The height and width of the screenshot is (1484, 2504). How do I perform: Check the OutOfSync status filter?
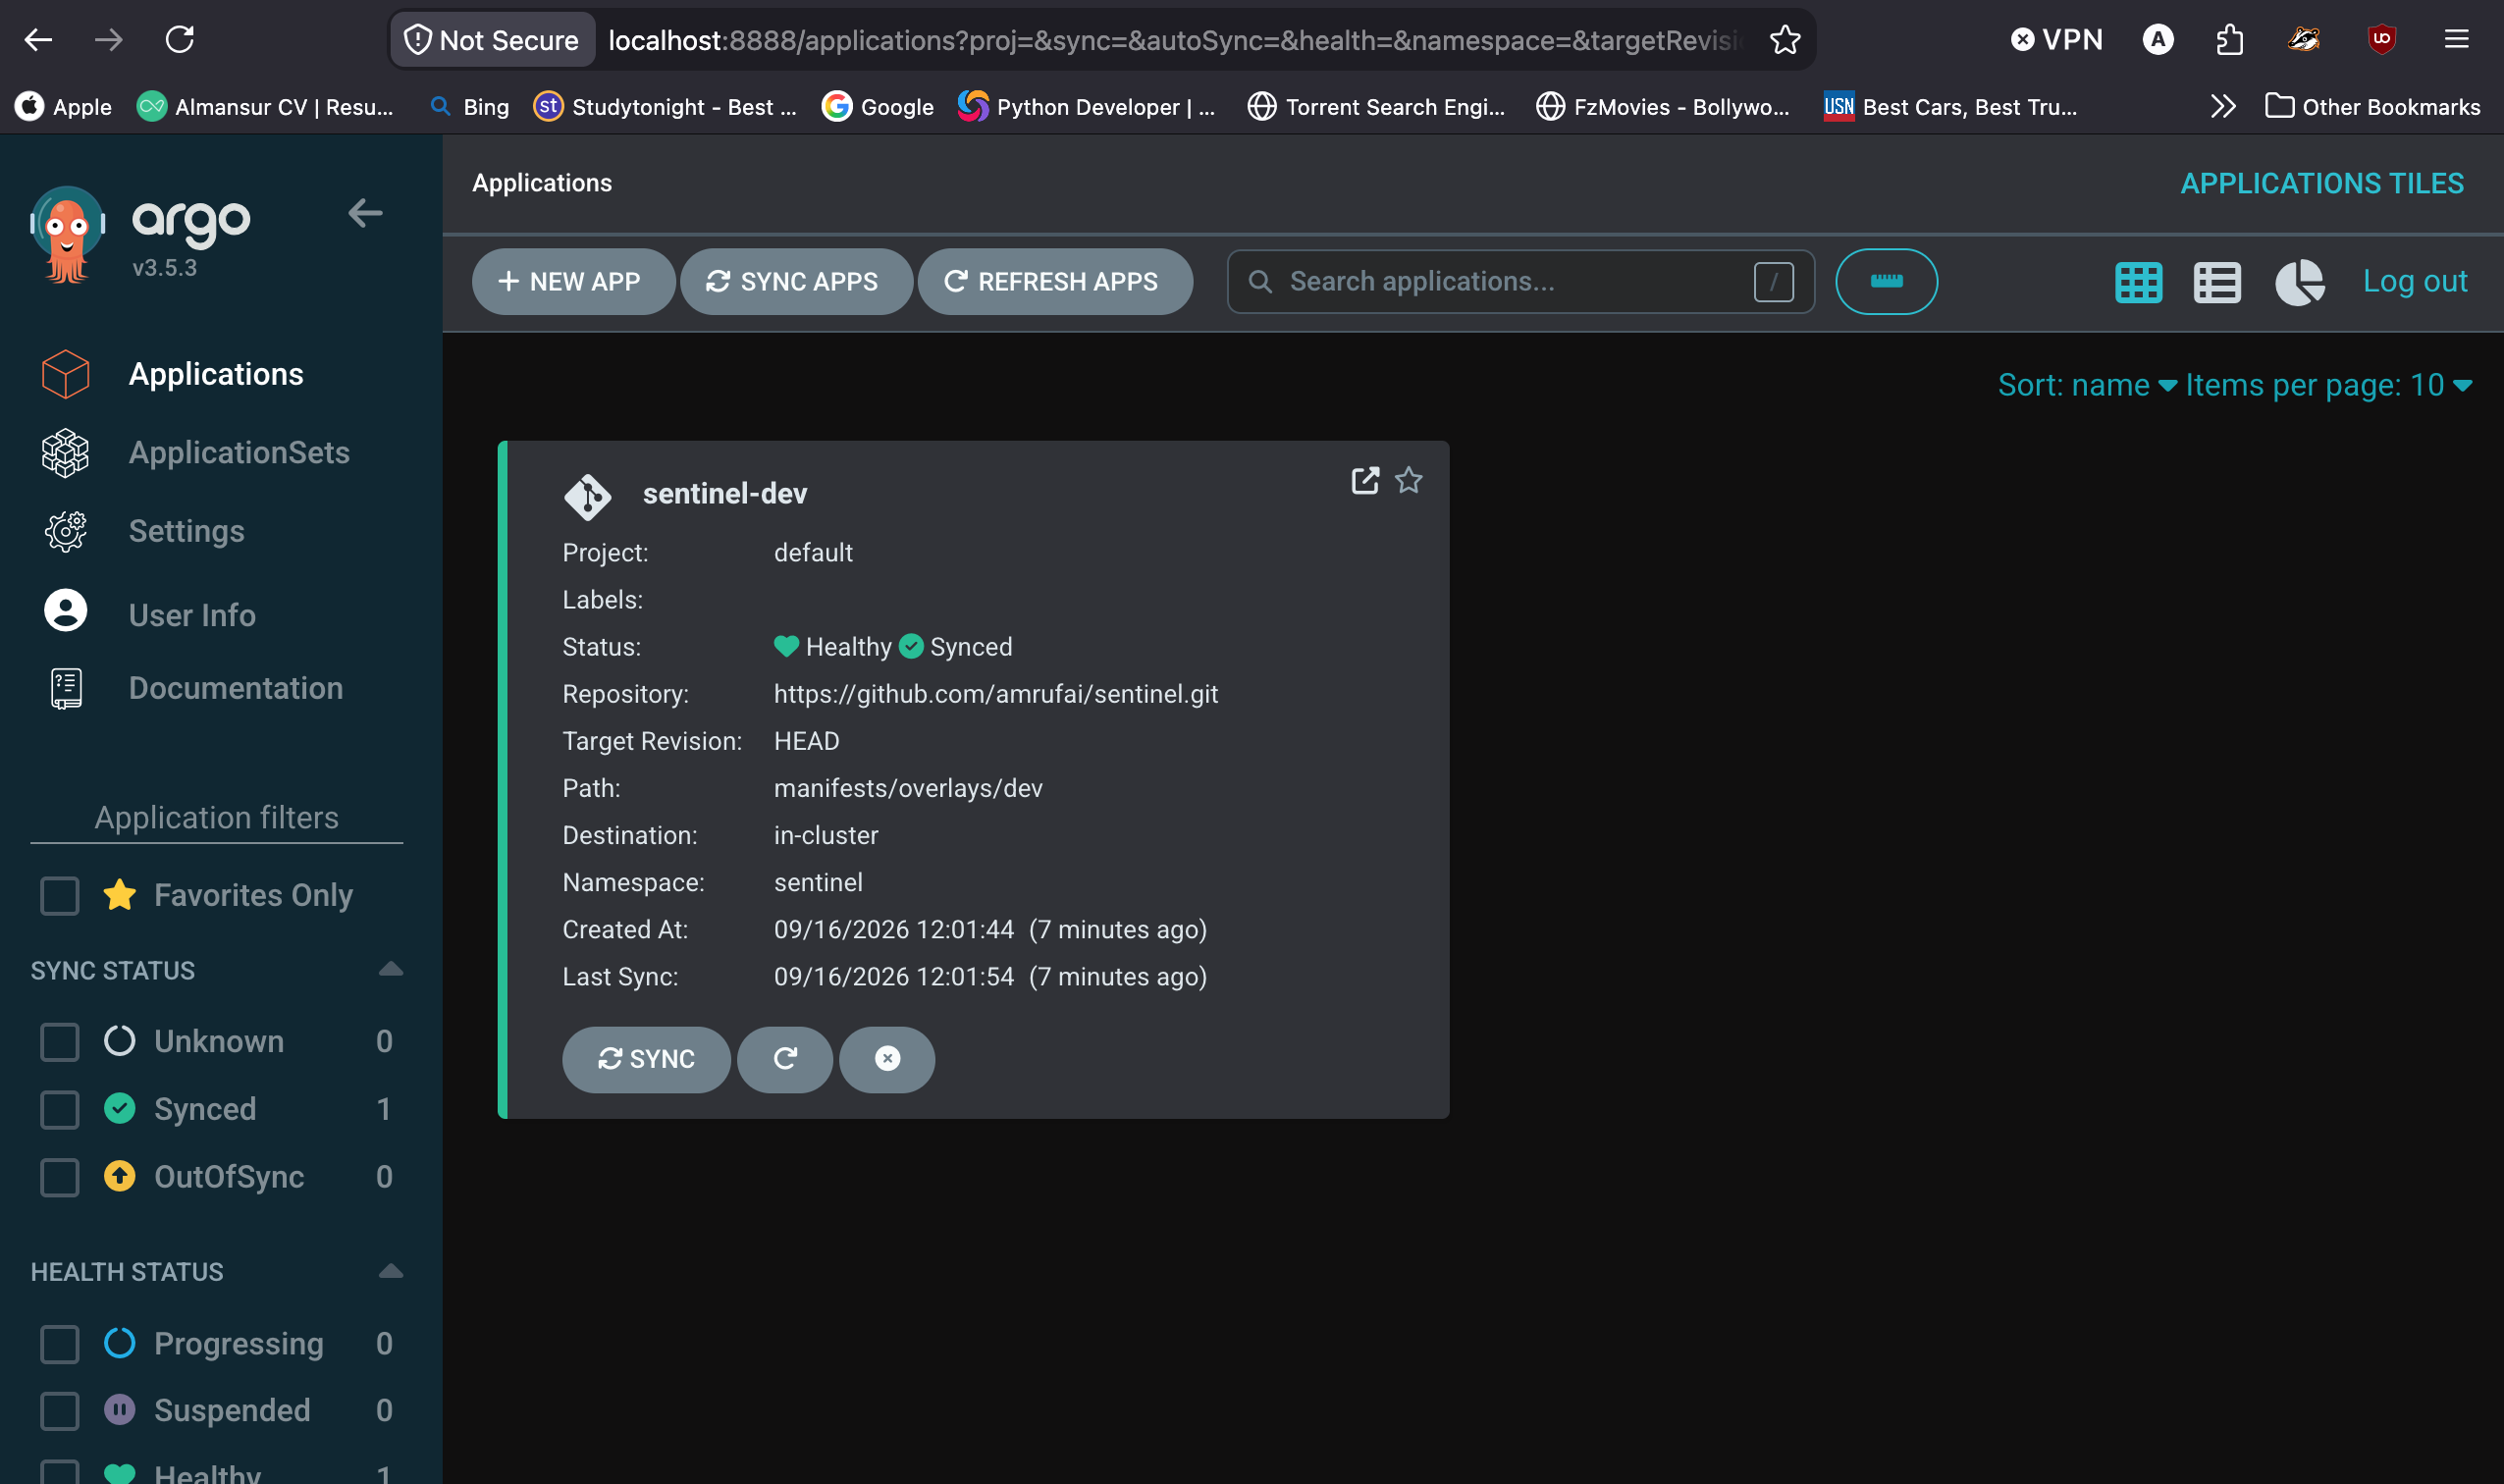click(60, 1177)
